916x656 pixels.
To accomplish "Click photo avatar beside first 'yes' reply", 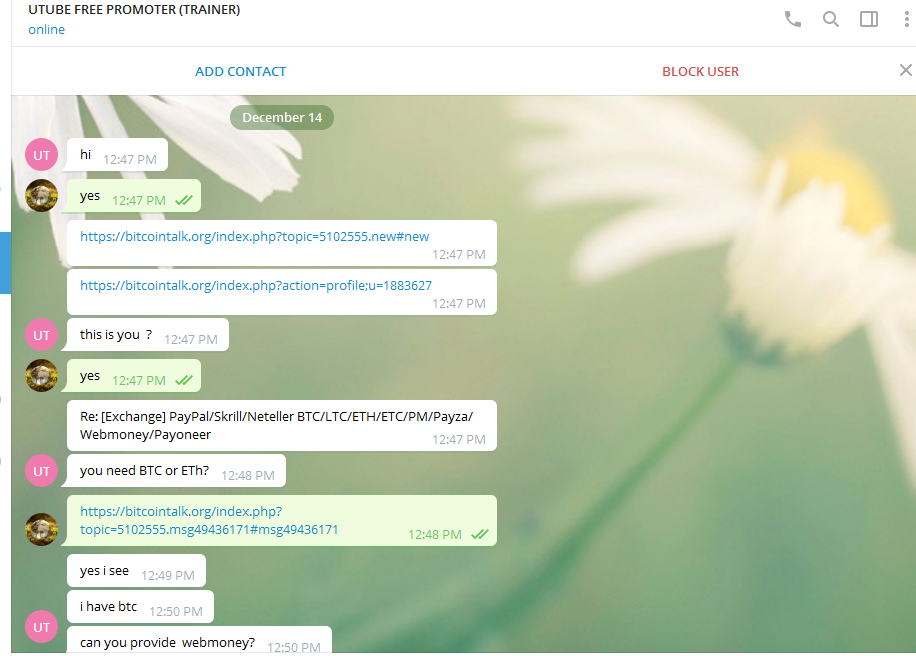I will click(41, 196).
